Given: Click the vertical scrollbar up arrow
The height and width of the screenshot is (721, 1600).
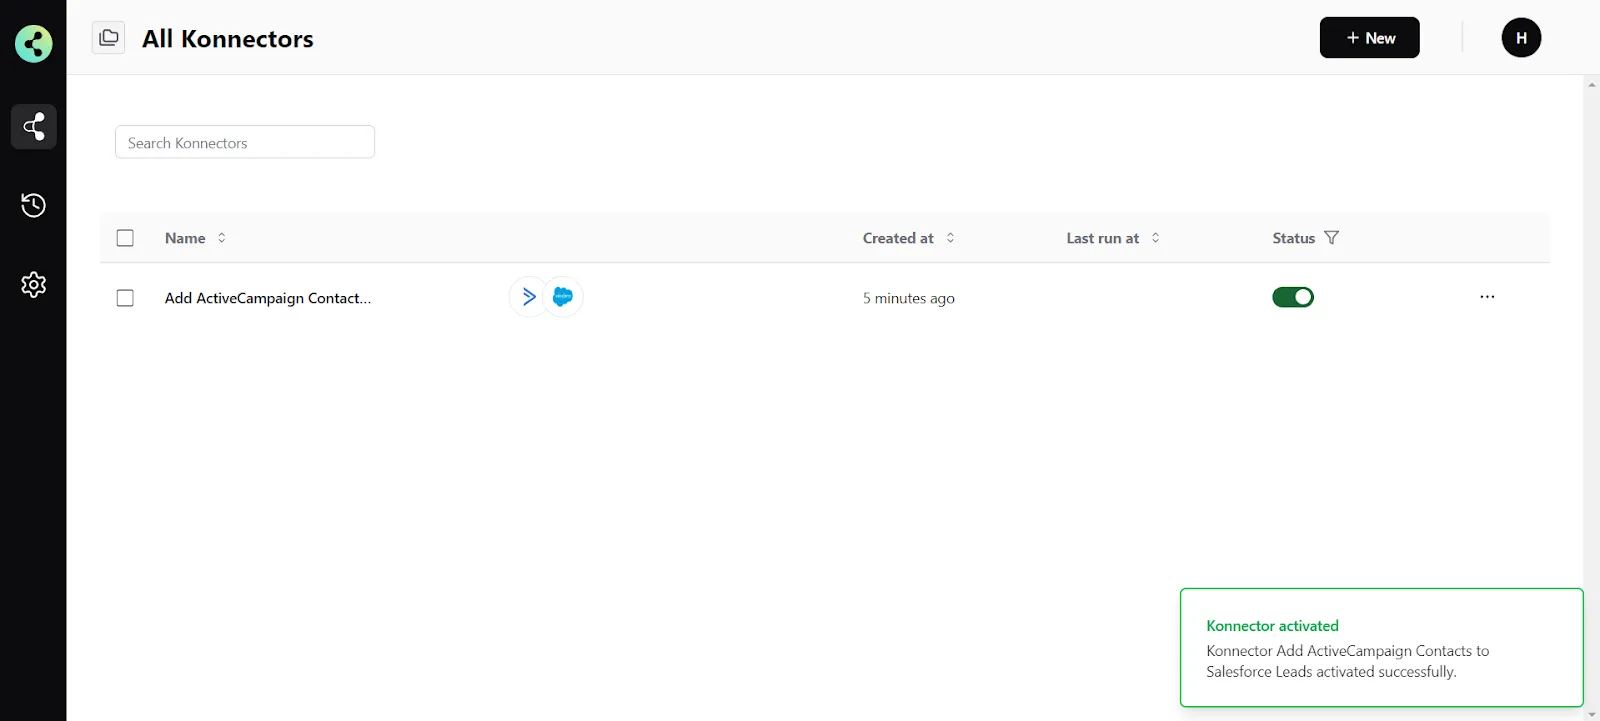Looking at the screenshot, I should coord(1591,84).
